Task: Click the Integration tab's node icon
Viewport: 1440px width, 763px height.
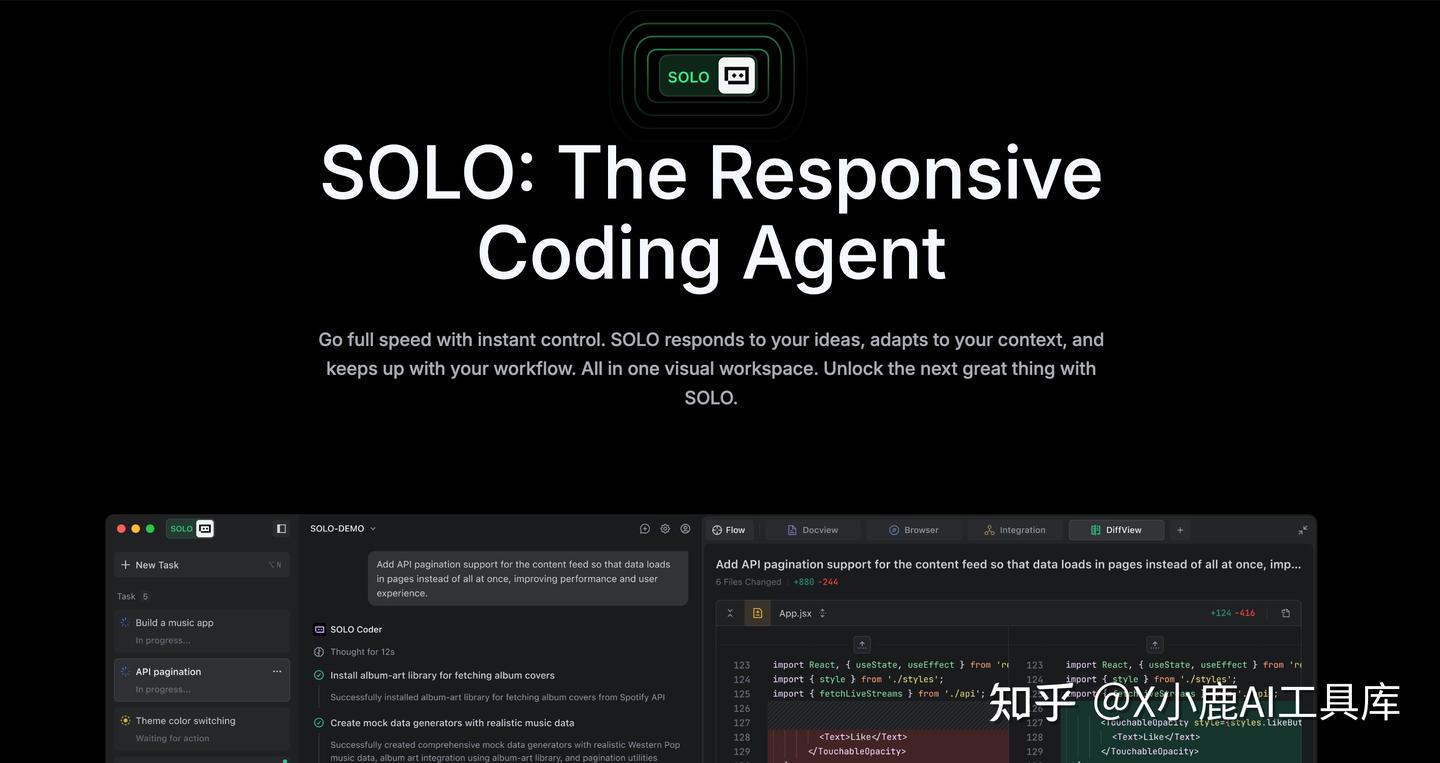Action: pyautogui.click(x=988, y=530)
